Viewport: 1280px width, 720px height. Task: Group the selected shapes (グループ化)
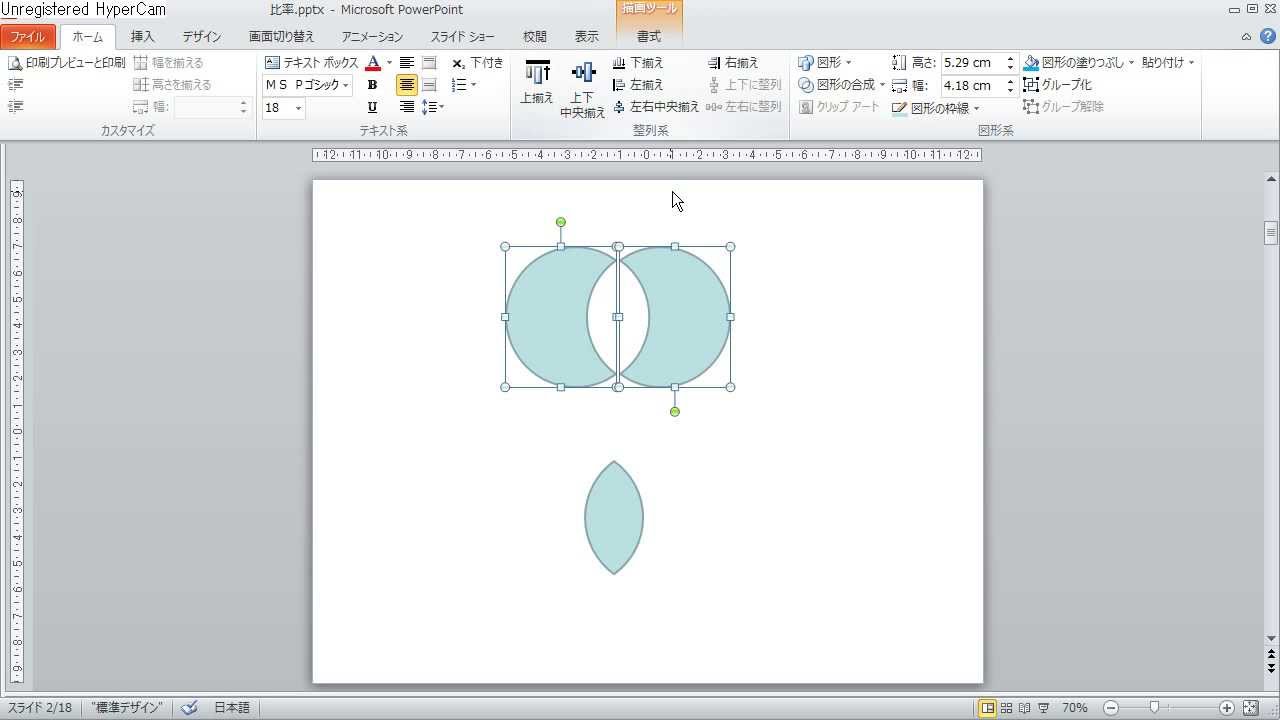pos(1058,85)
